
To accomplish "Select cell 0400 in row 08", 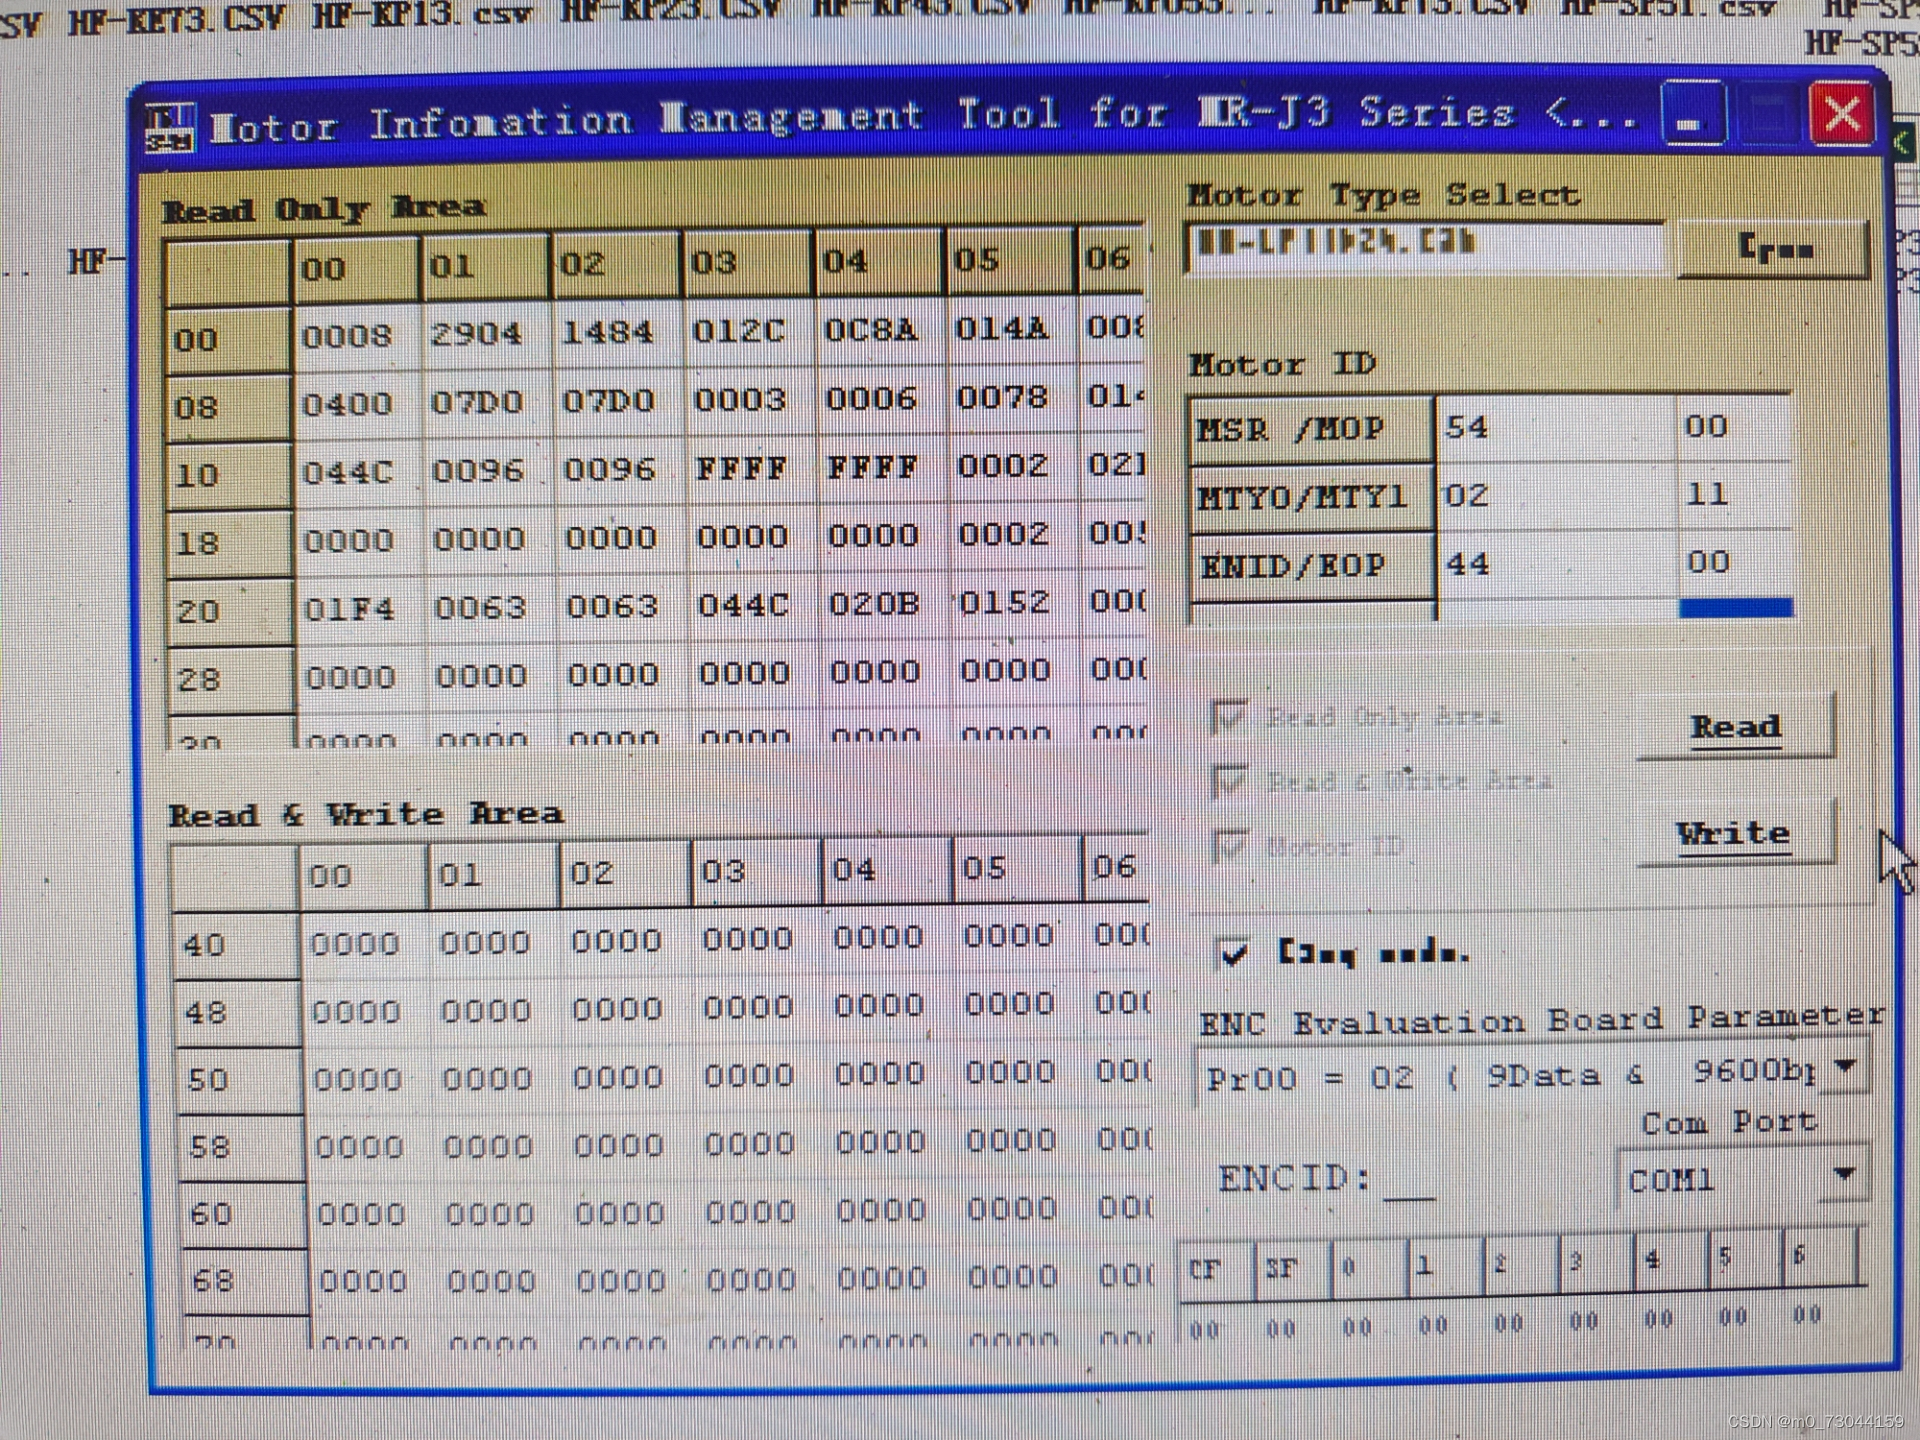I will click(x=357, y=404).
